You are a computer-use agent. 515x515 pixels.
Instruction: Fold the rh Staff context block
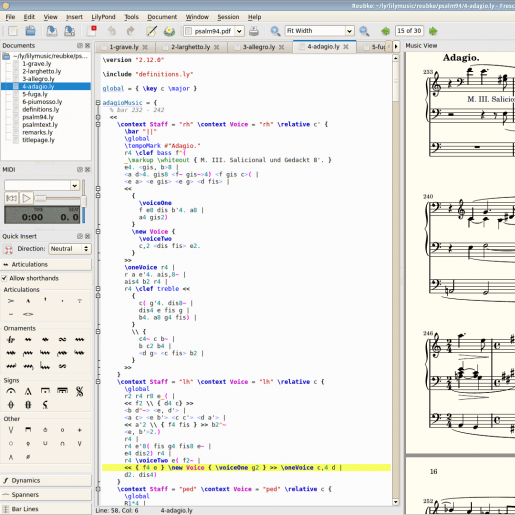[98, 124]
